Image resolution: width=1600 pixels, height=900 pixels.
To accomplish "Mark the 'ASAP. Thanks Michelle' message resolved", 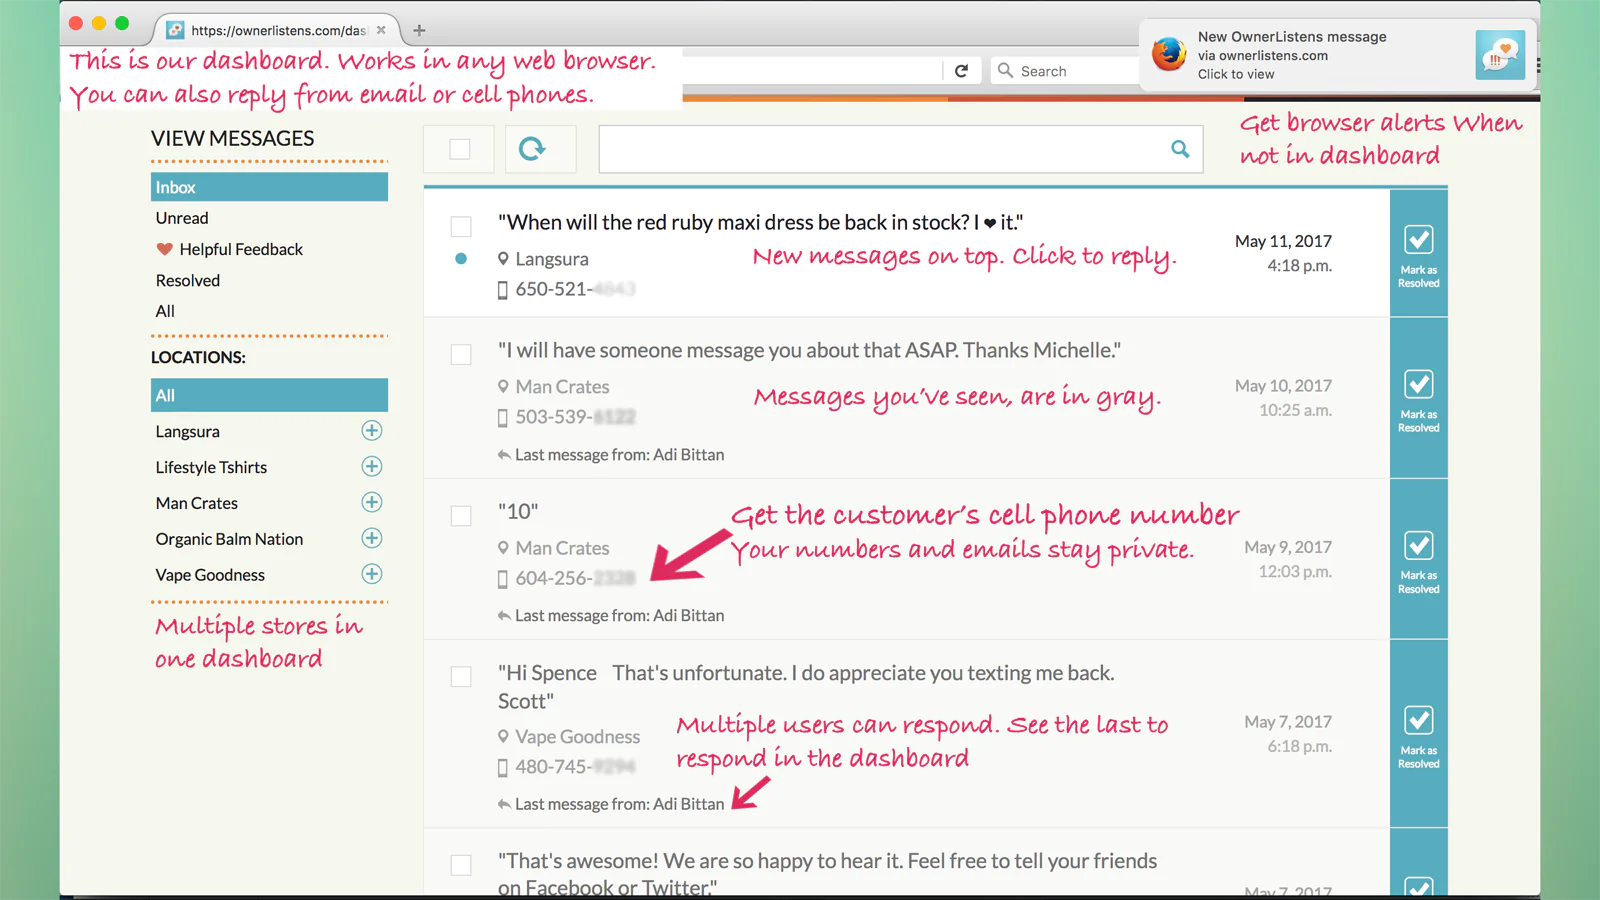I will (x=1418, y=398).
